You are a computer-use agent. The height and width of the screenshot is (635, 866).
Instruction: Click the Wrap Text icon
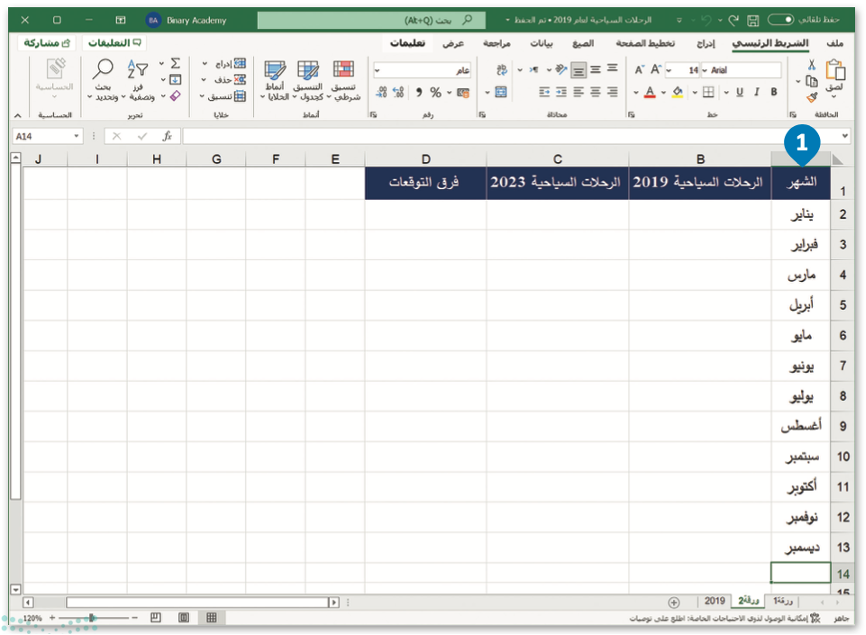[x=501, y=70]
